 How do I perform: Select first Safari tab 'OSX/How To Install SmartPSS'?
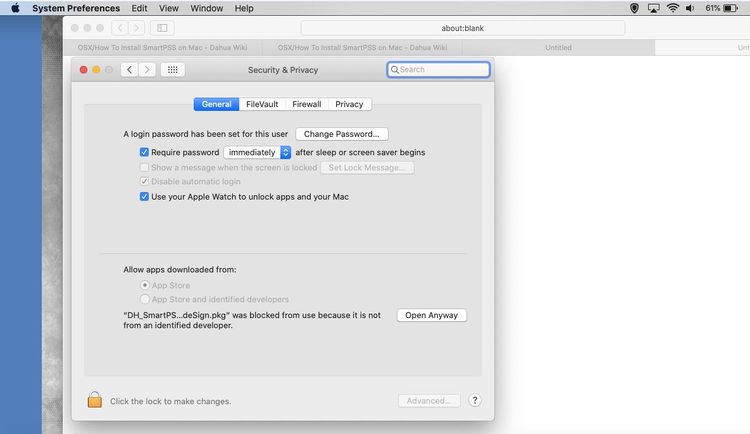tap(163, 47)
